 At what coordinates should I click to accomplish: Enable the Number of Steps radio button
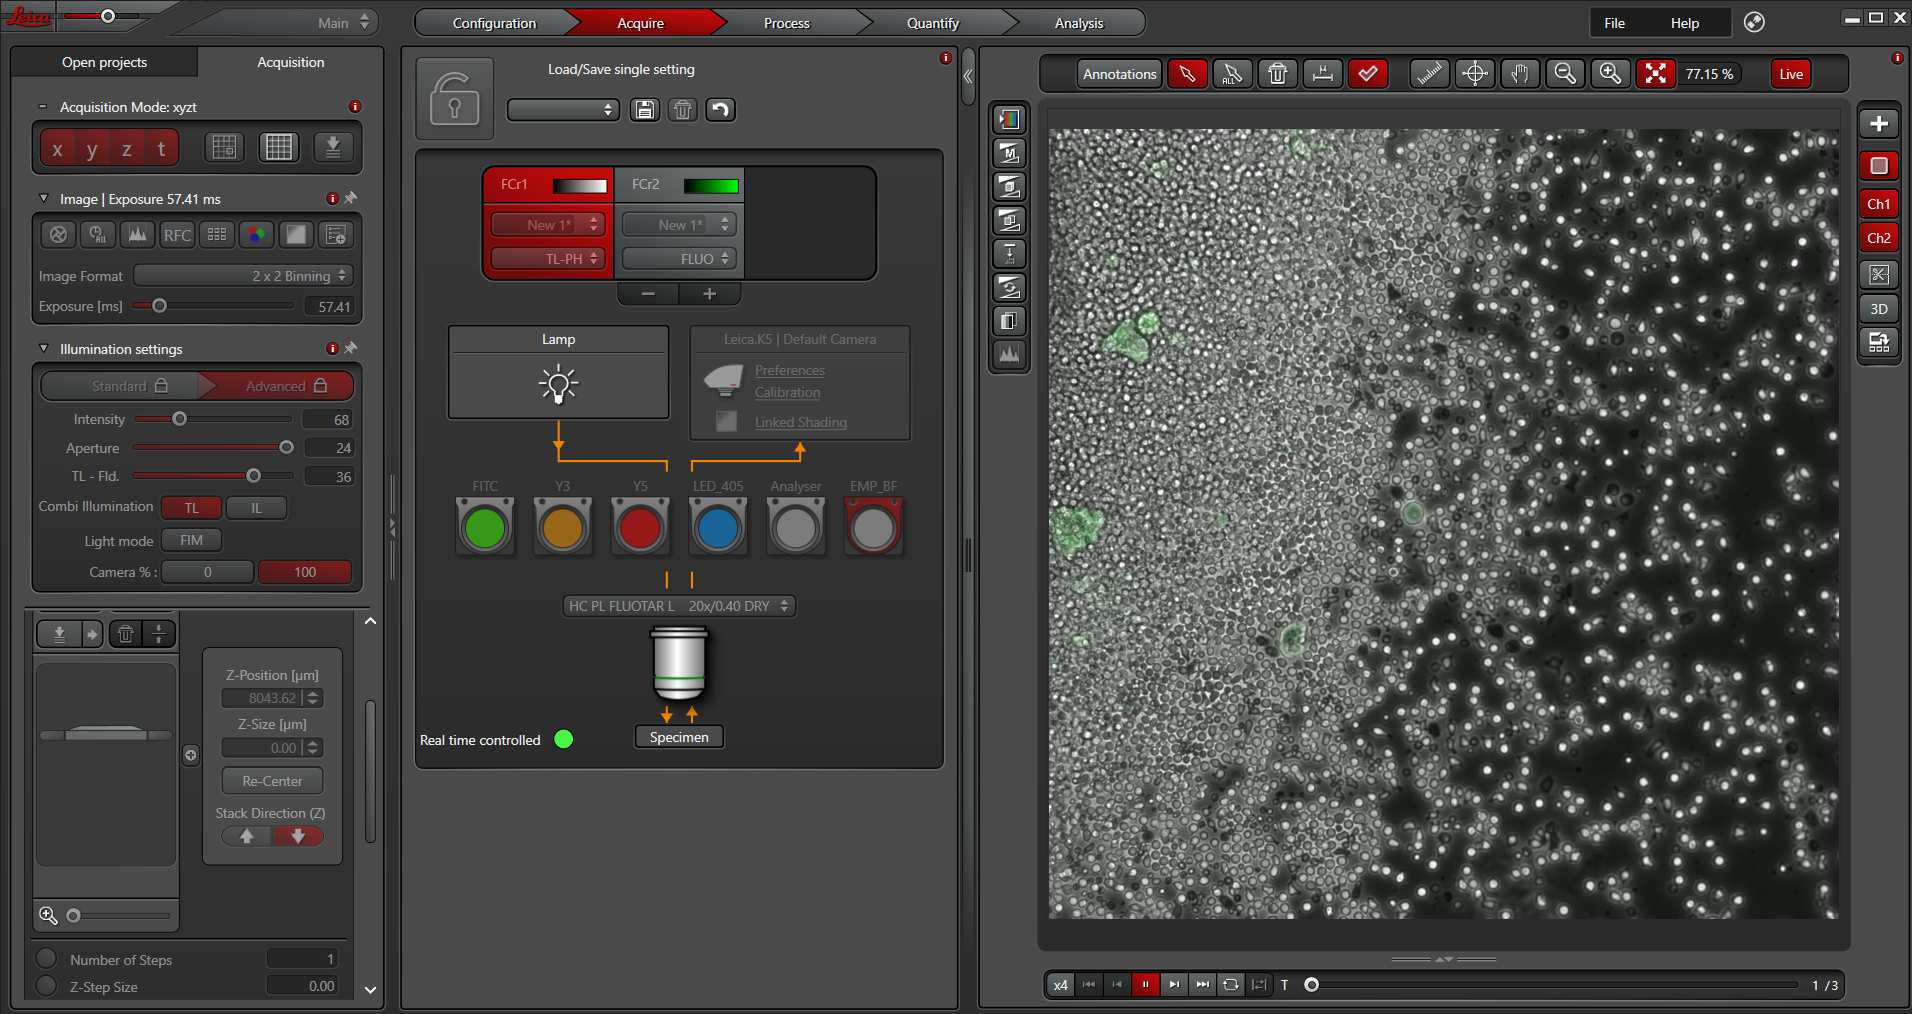click(x=46, y=959)
